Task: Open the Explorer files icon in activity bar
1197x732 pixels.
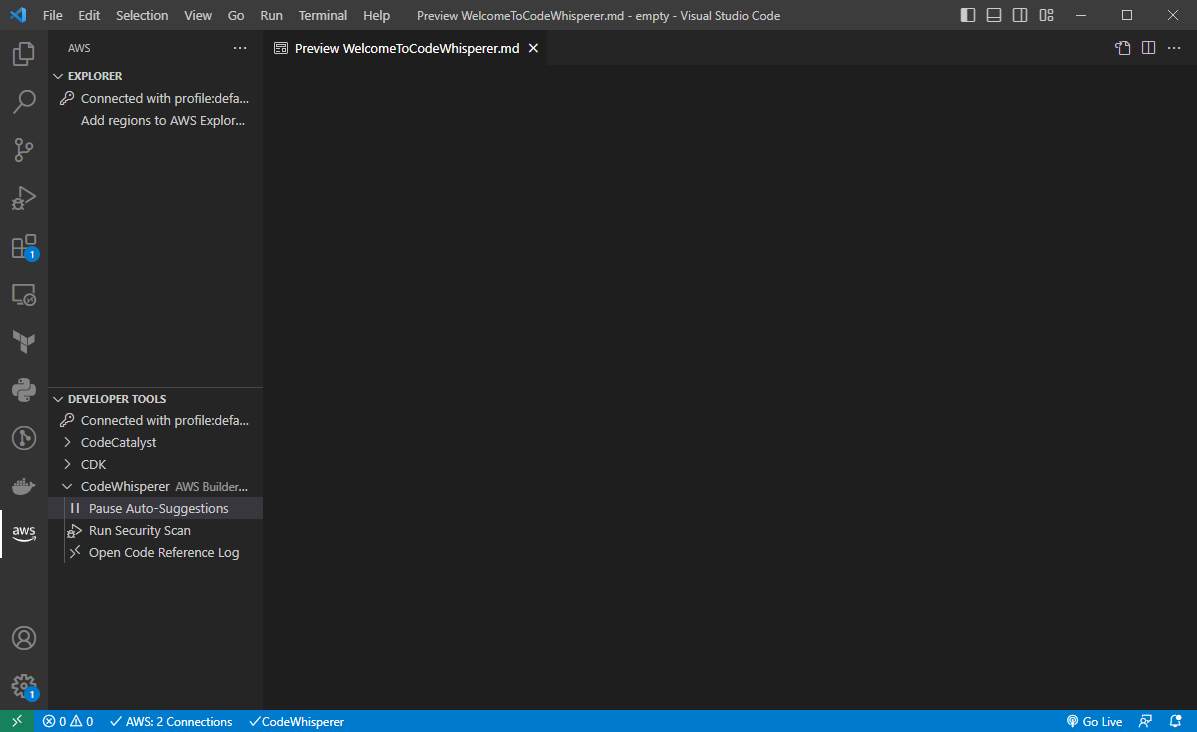Action: coord(24,53)
